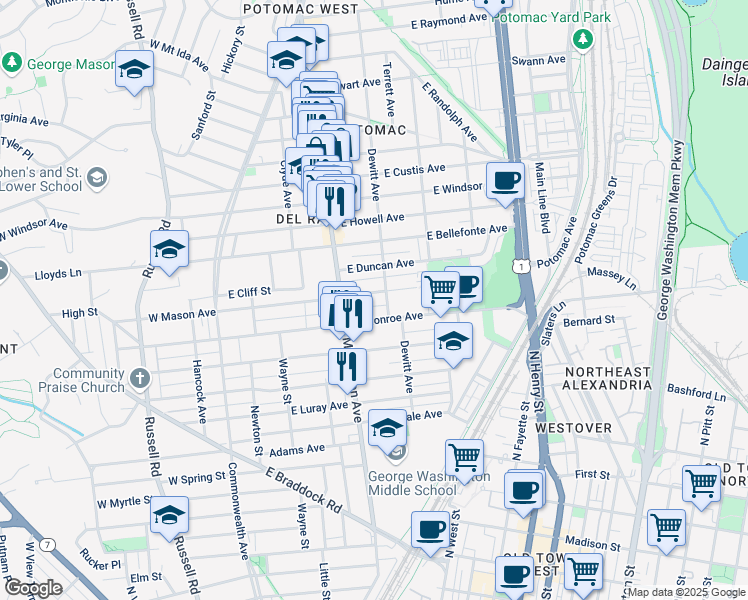Click the W Spring St street label

pyautogui.click(x=197, y=478)
